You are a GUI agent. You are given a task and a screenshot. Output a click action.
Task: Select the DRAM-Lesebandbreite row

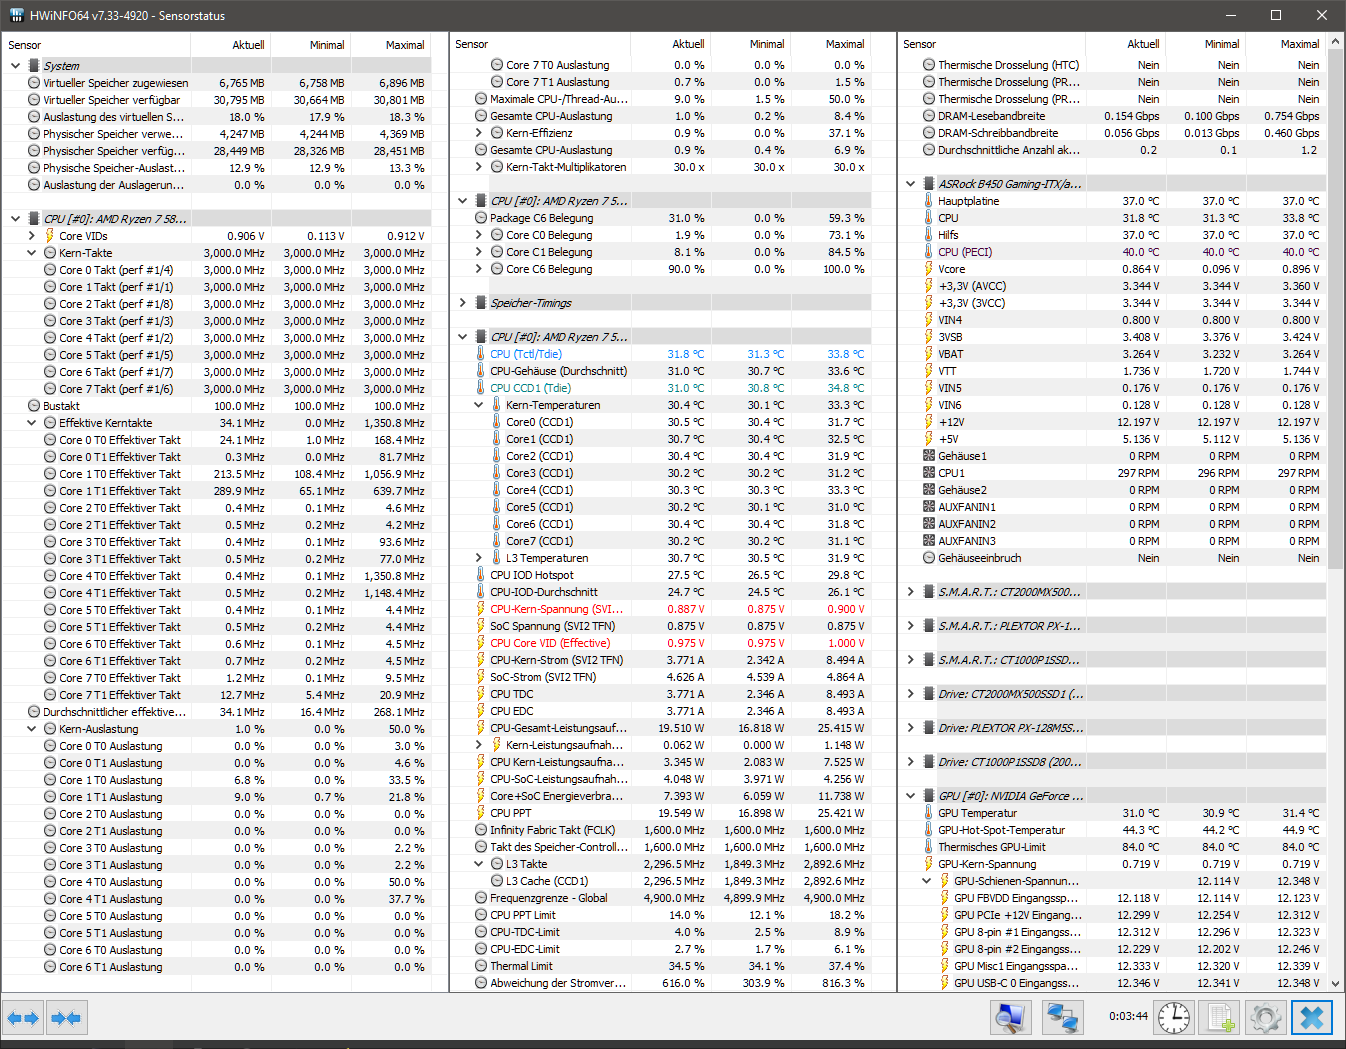coord(1112,116)
